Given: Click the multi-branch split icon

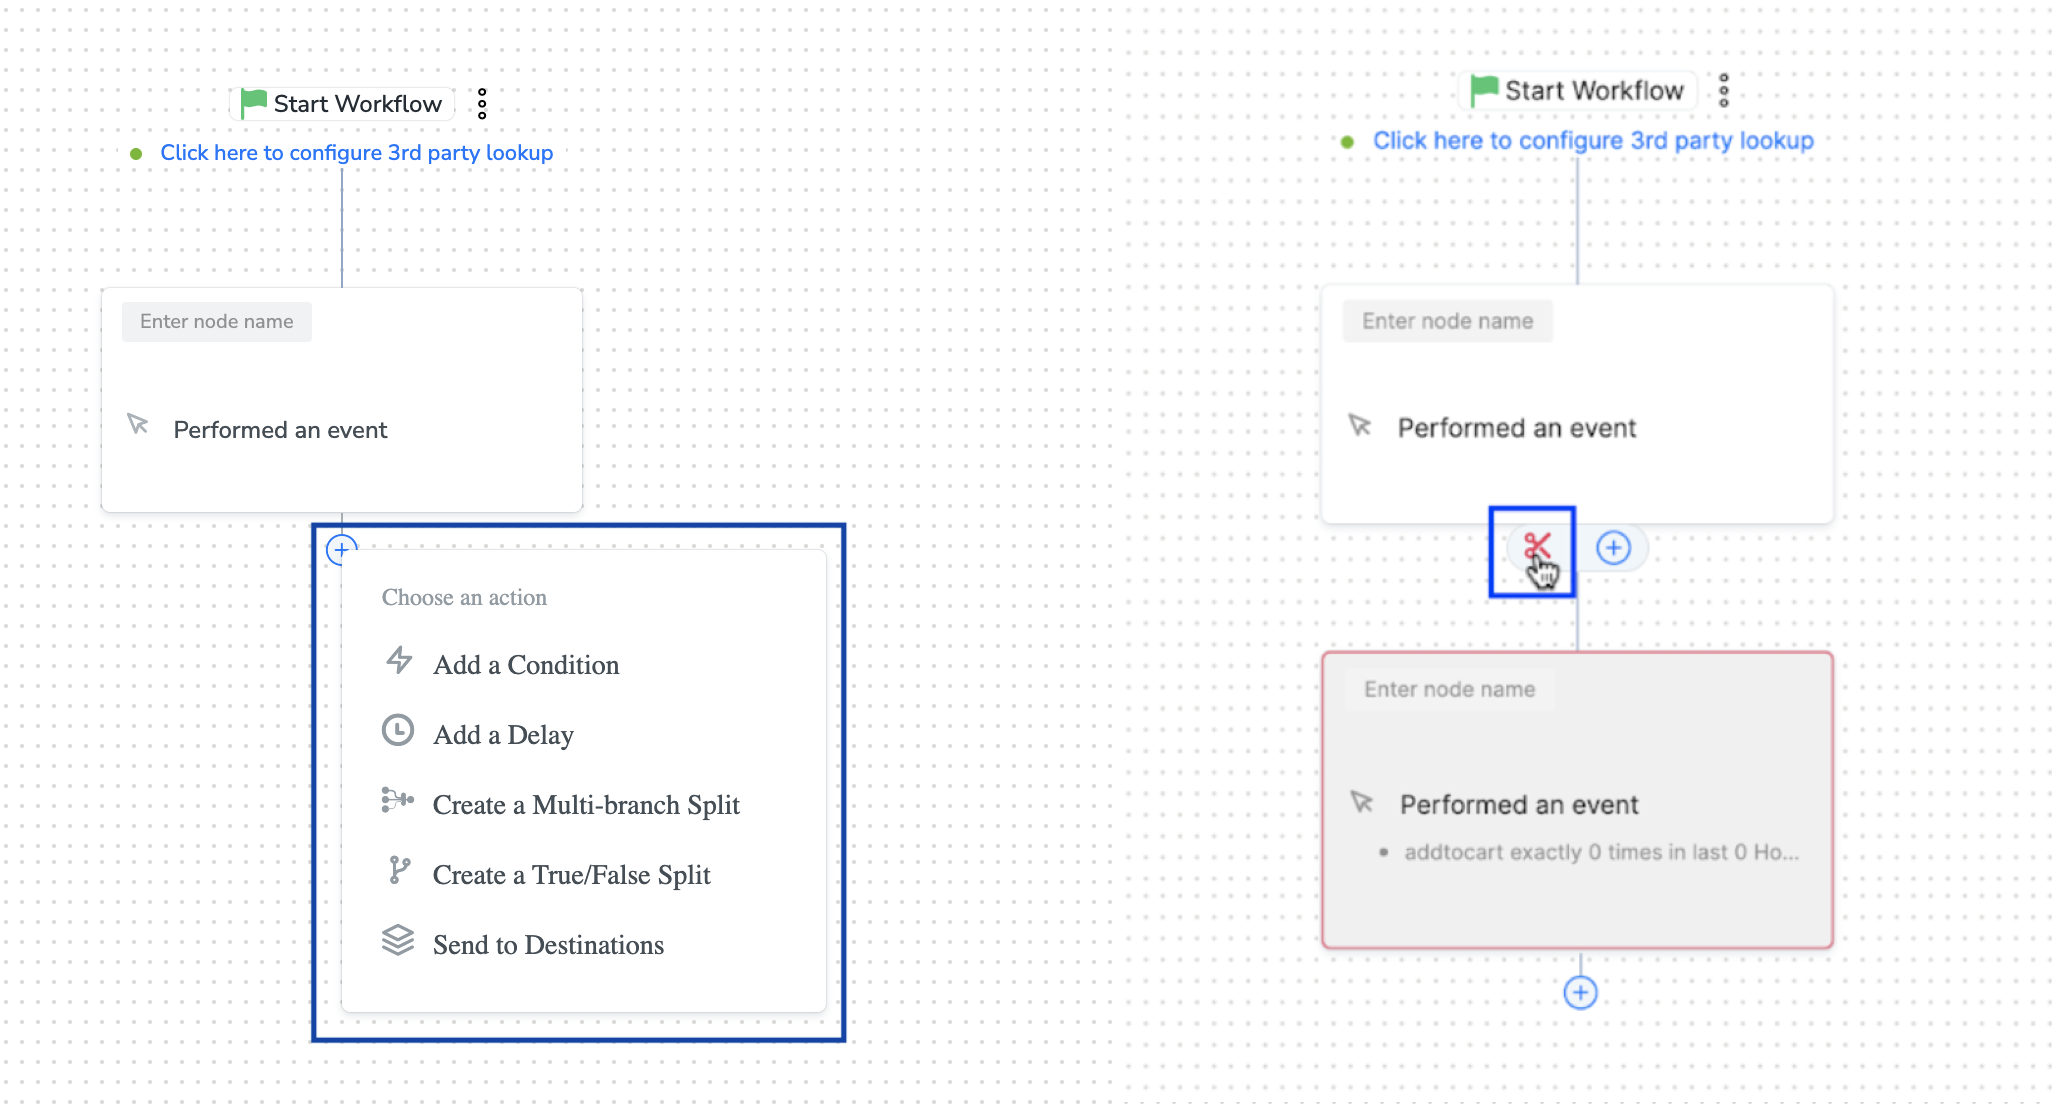Looking at the screenshot, I should 398,800.
